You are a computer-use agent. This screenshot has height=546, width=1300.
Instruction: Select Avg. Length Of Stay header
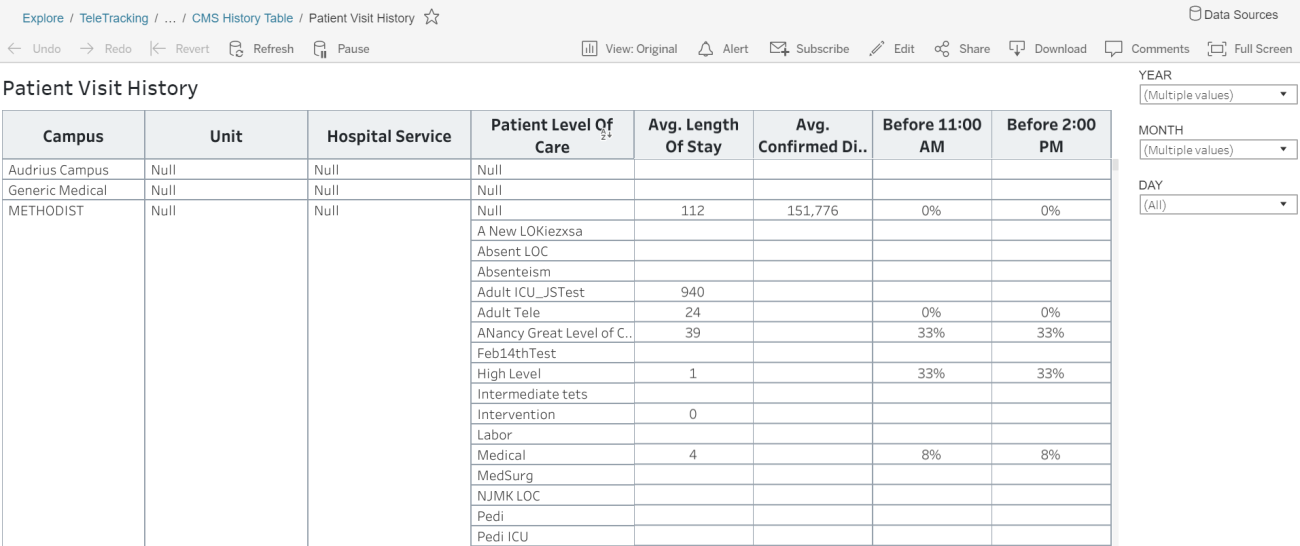click(x=694, y=136)
